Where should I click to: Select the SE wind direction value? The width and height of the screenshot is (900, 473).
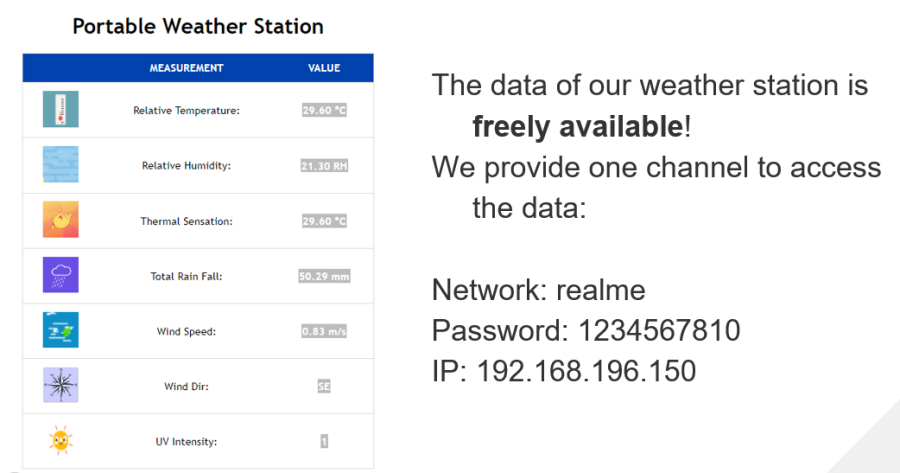(324, 386)
